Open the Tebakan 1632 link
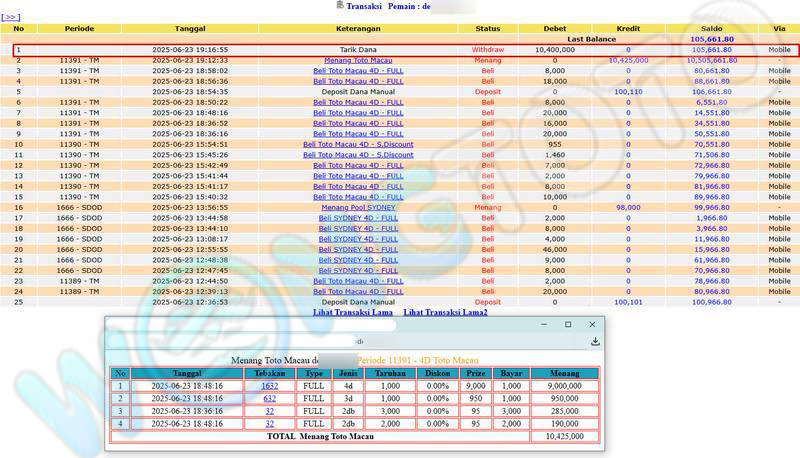This screenshot has width=800, height=458. 270,385
